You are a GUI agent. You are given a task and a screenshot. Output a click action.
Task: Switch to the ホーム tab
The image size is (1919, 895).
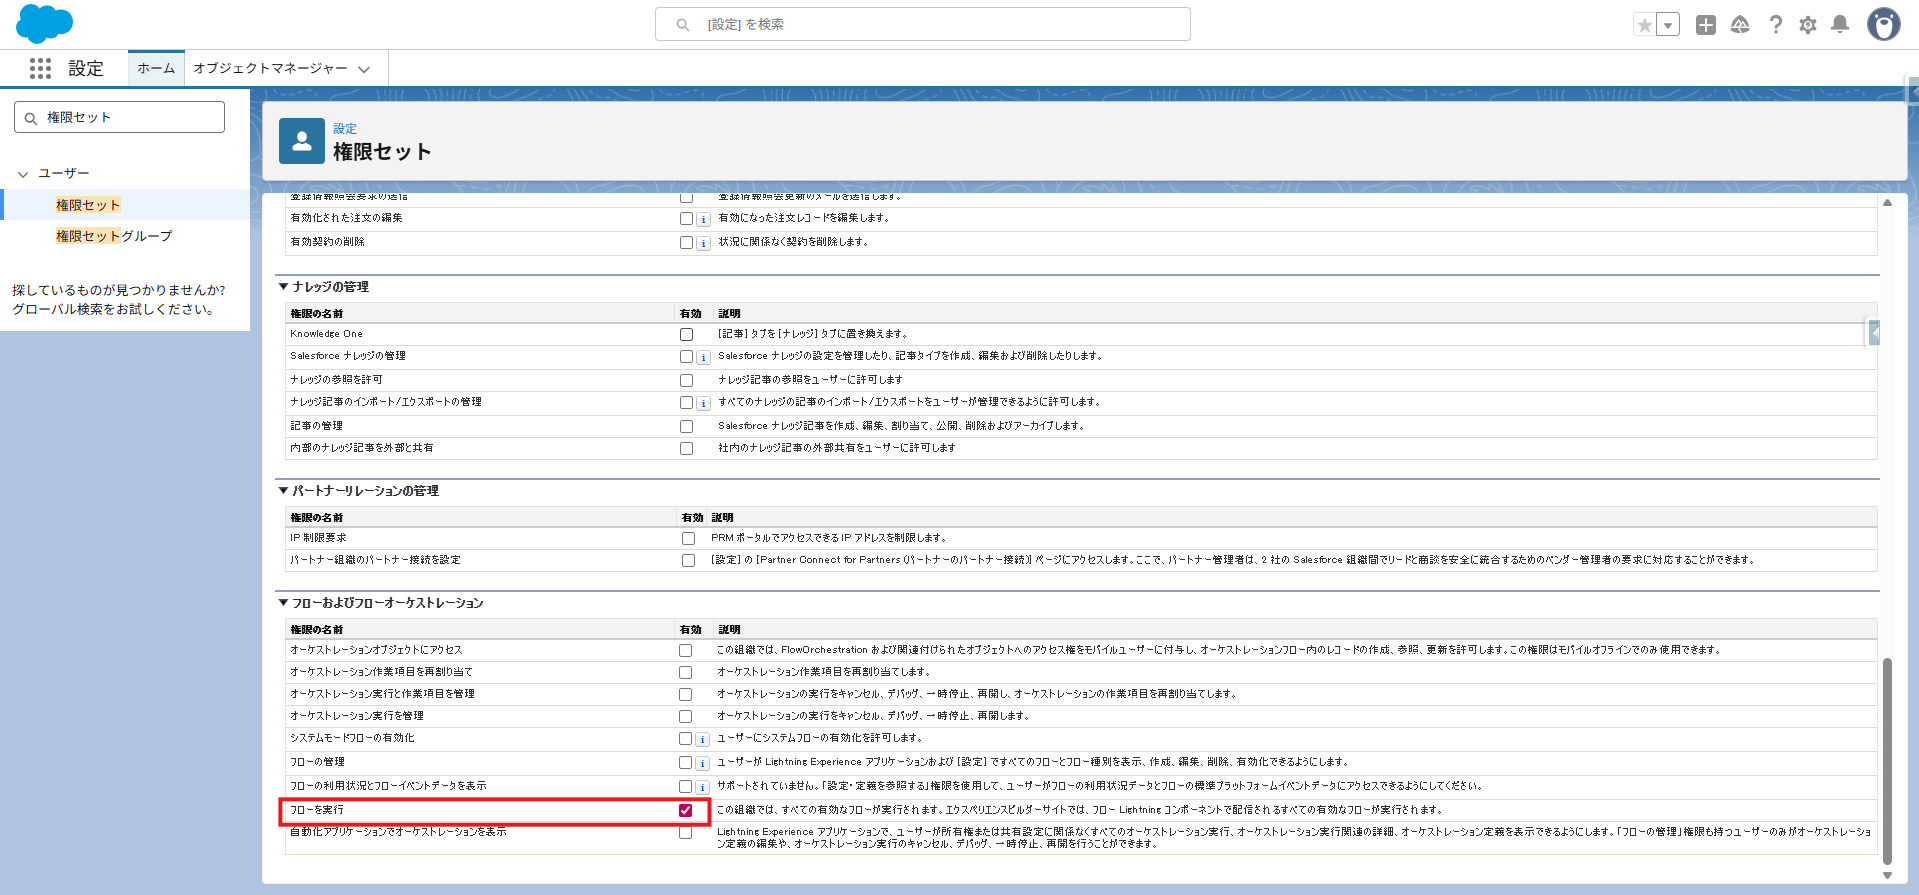coord(156,68)
